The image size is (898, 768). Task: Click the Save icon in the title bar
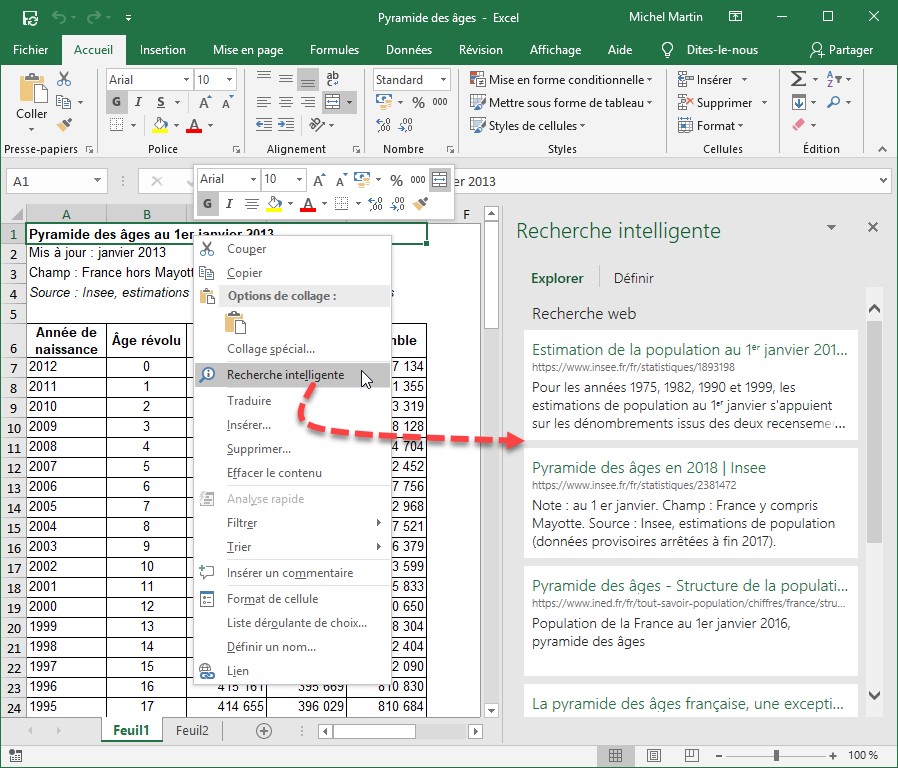pos(30,18)
